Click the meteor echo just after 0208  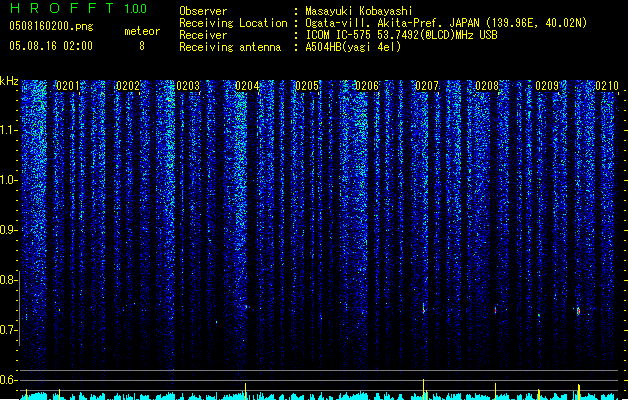tap(495, 310)
